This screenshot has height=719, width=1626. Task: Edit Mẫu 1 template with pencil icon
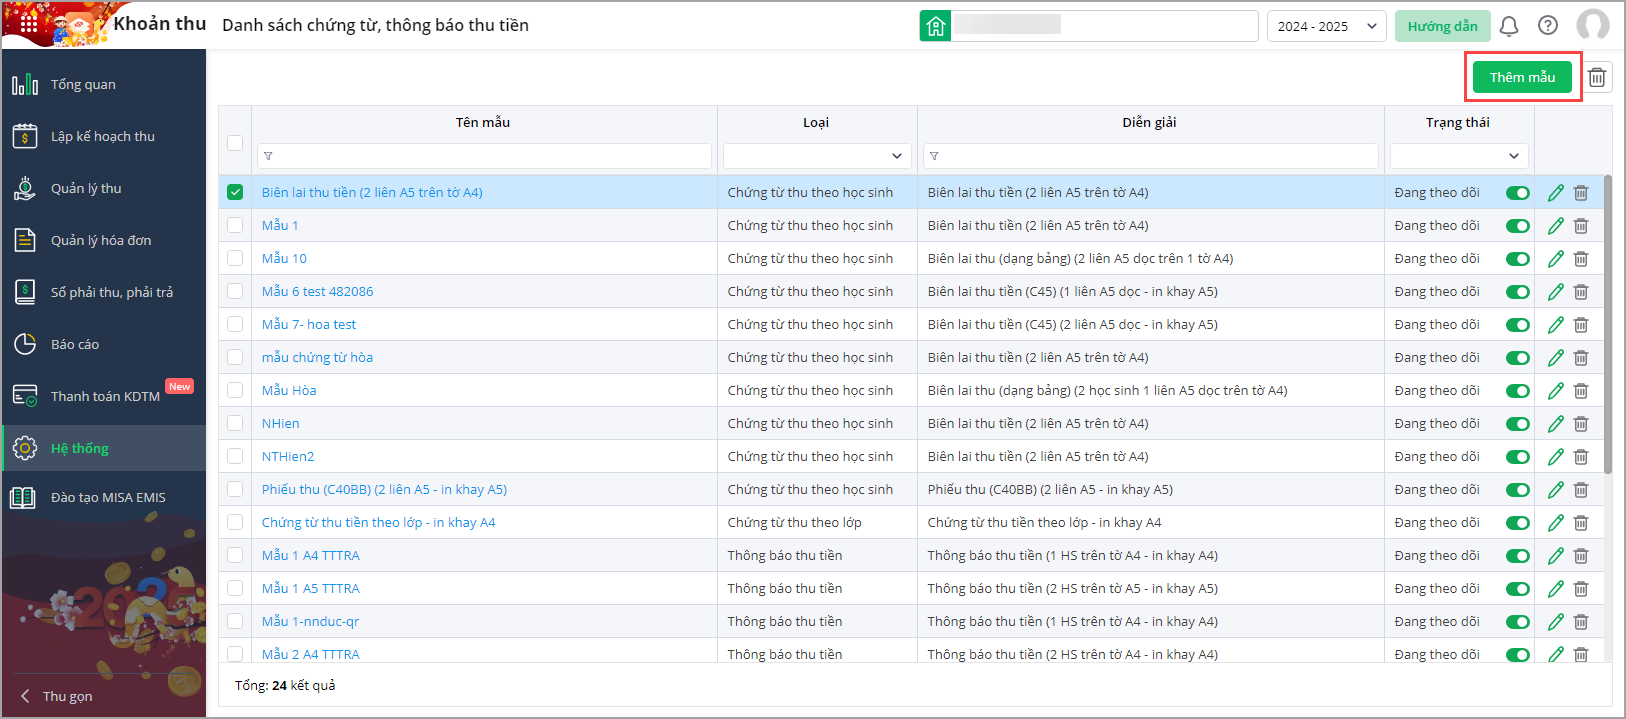(x=1556, y=226)
